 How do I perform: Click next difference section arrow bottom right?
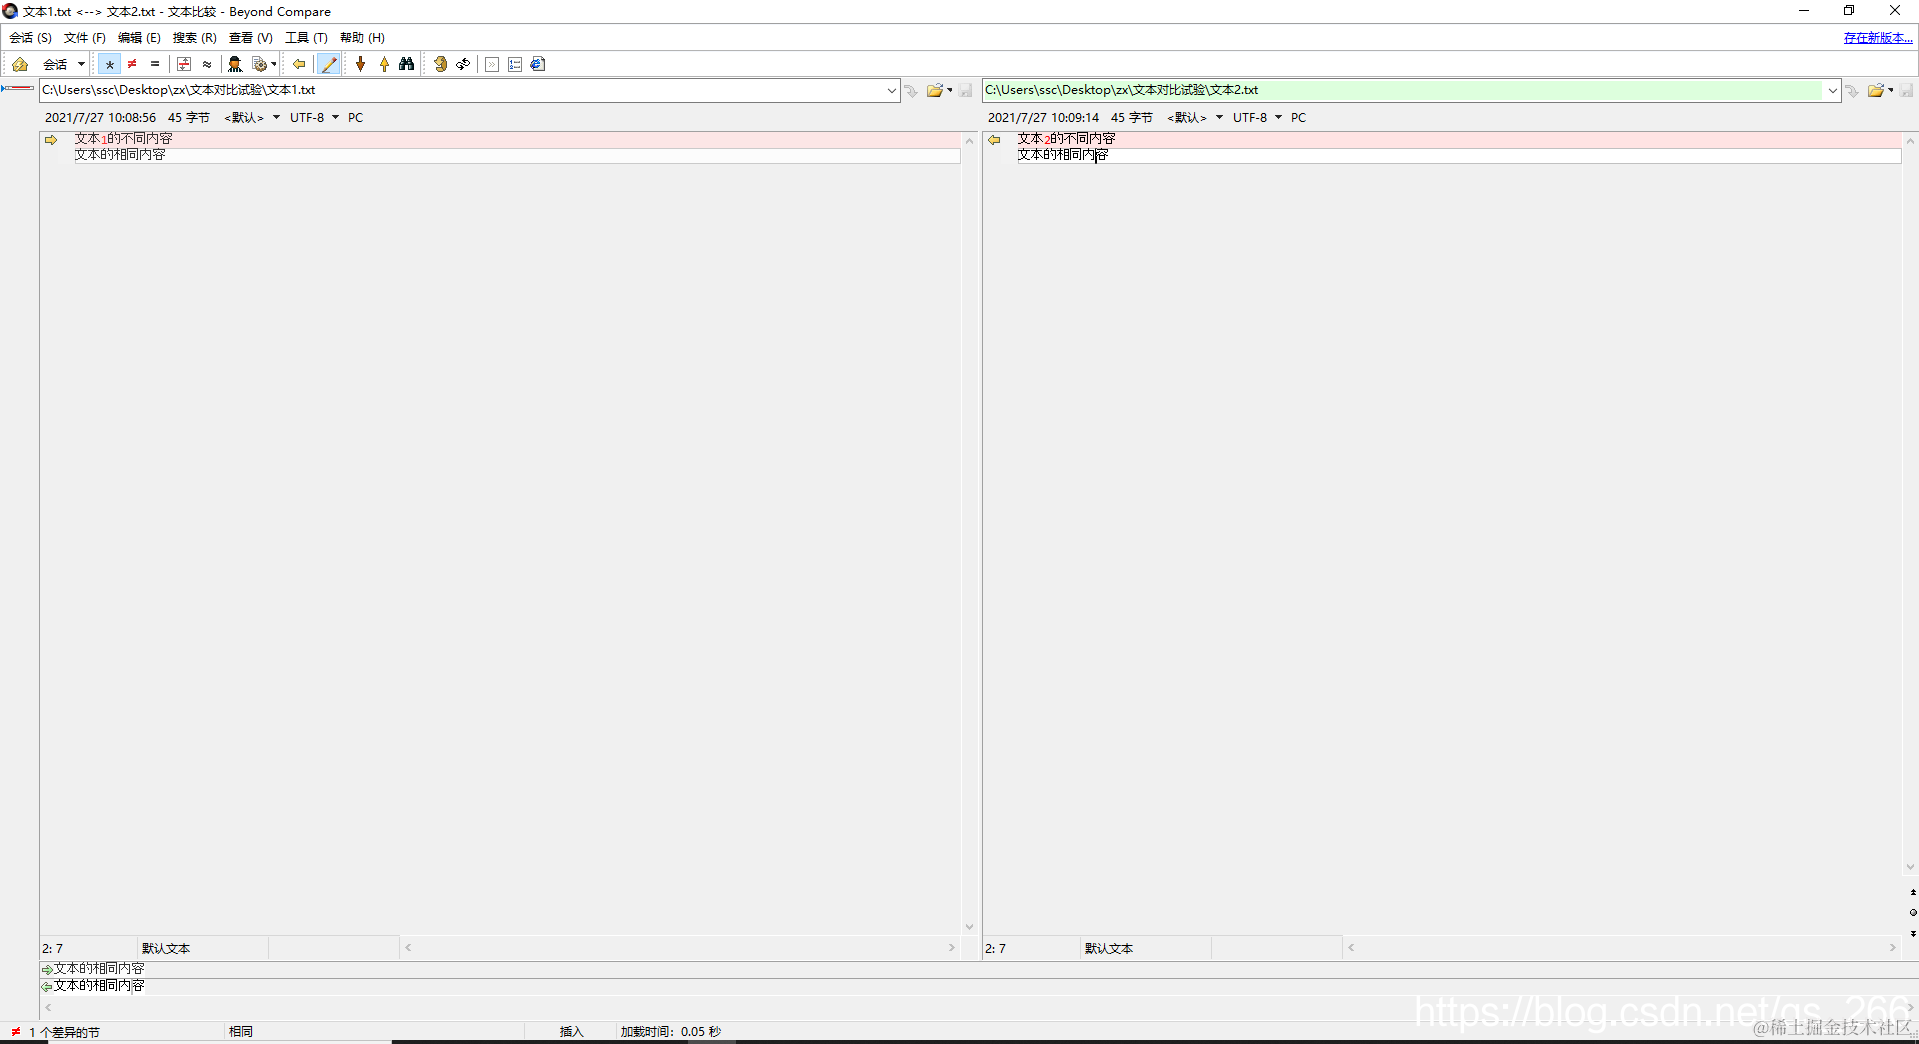coord(1913,933)
